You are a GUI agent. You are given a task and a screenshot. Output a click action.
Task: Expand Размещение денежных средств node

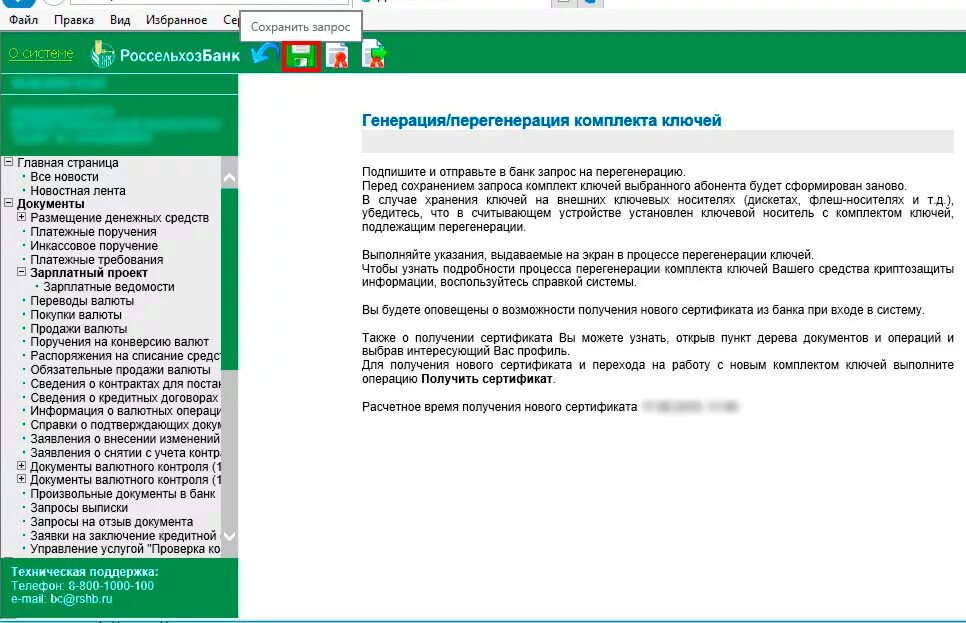coord(22,217)
